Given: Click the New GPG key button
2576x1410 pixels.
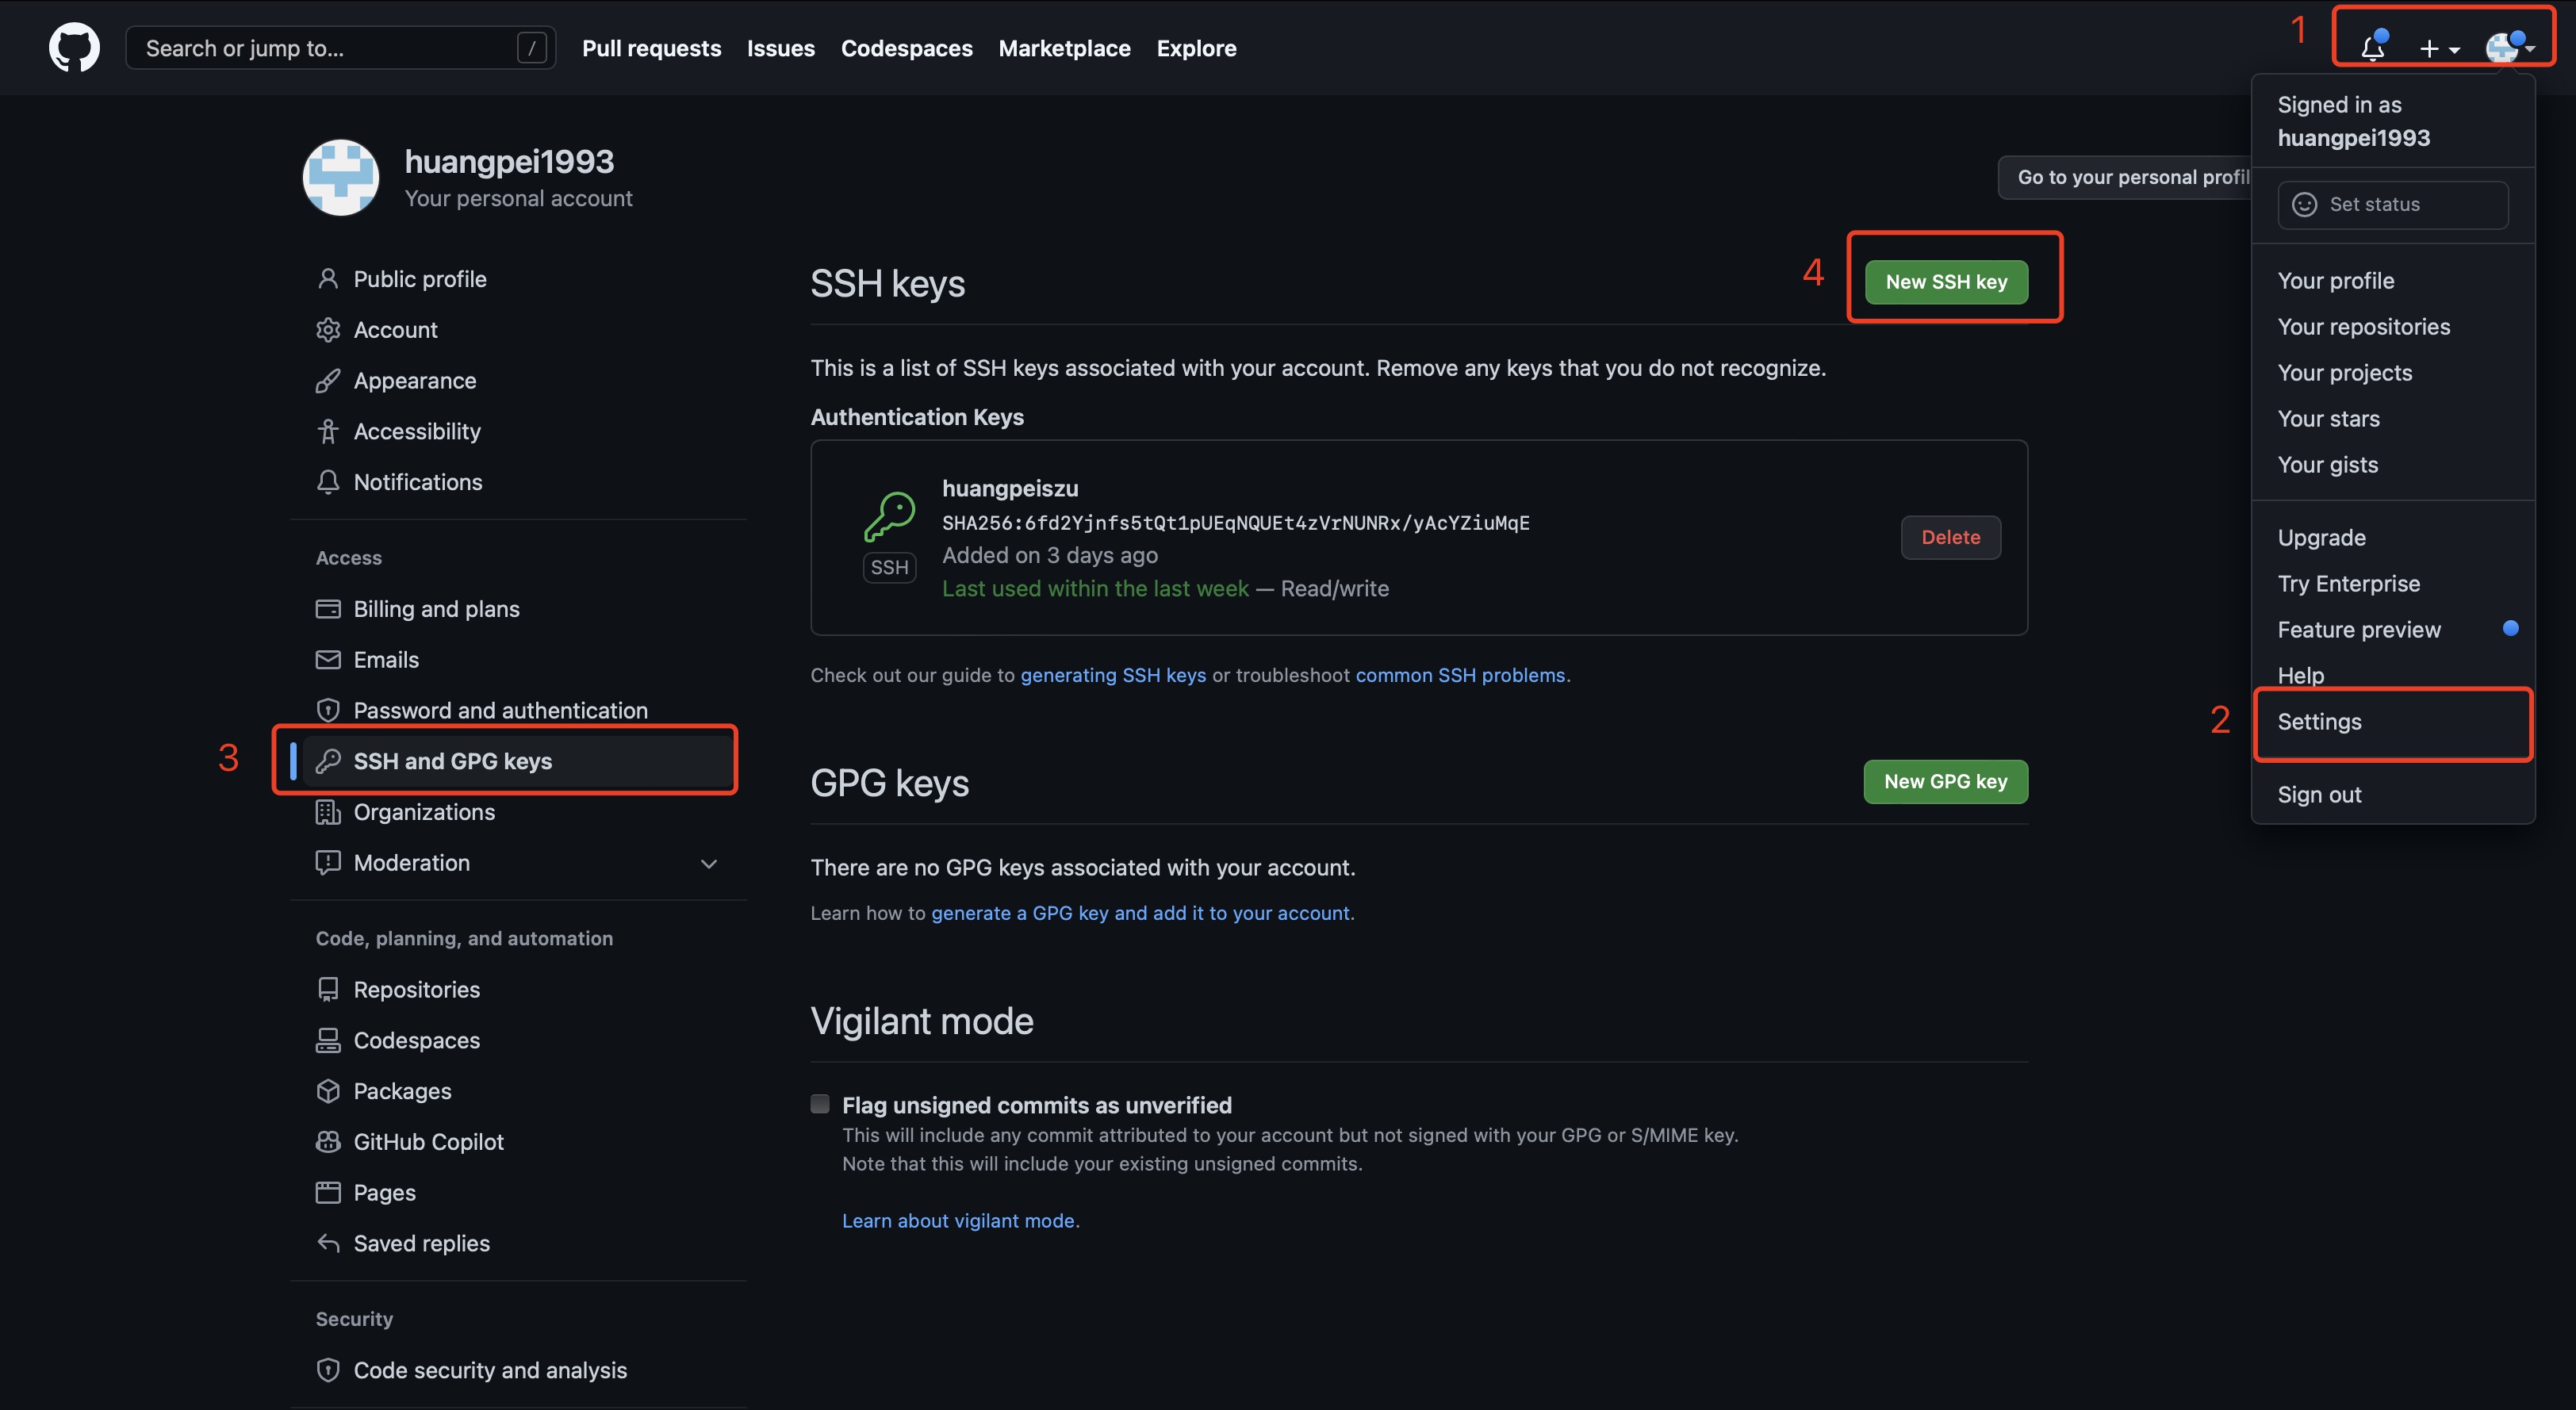Looking at the screenshot, I should click(1945, 782).
